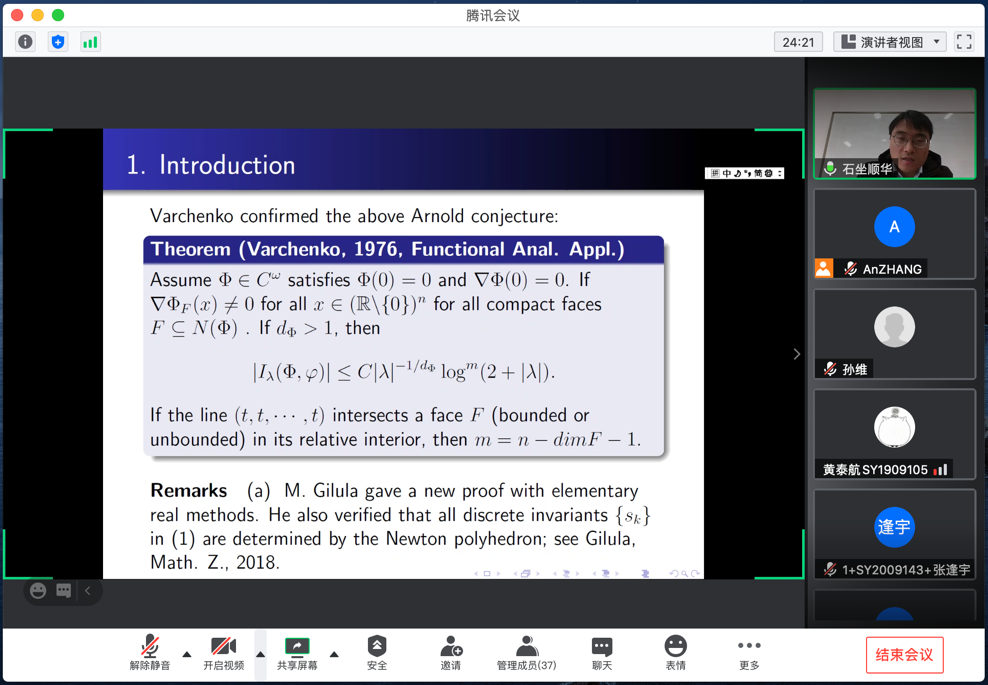Click the blue security shield icon
Image resolution: width=988 pixels, height=685 pixels.
pyautogui.click(x=58, y=42)
